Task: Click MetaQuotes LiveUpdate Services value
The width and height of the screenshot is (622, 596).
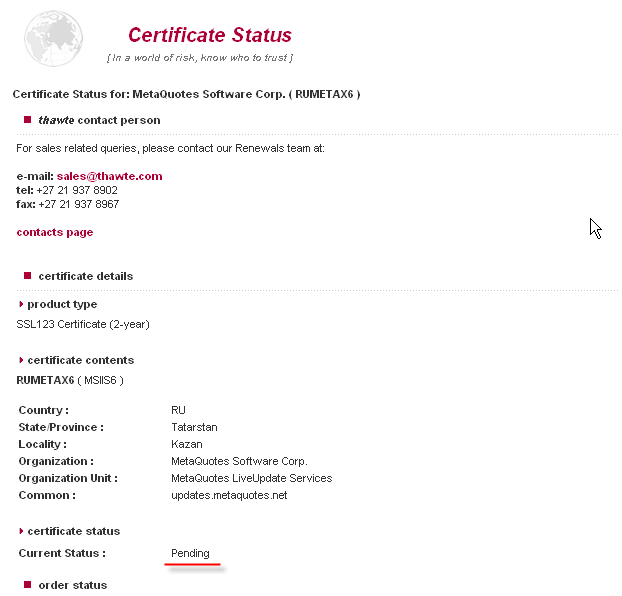Action: point(251,479)
